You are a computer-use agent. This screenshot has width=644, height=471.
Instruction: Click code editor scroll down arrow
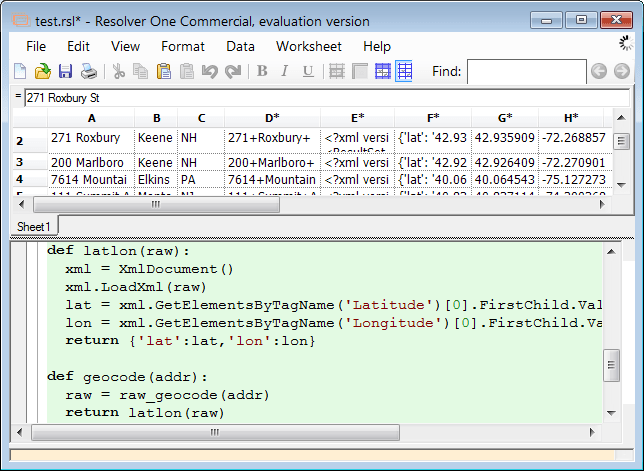(611, 413)
